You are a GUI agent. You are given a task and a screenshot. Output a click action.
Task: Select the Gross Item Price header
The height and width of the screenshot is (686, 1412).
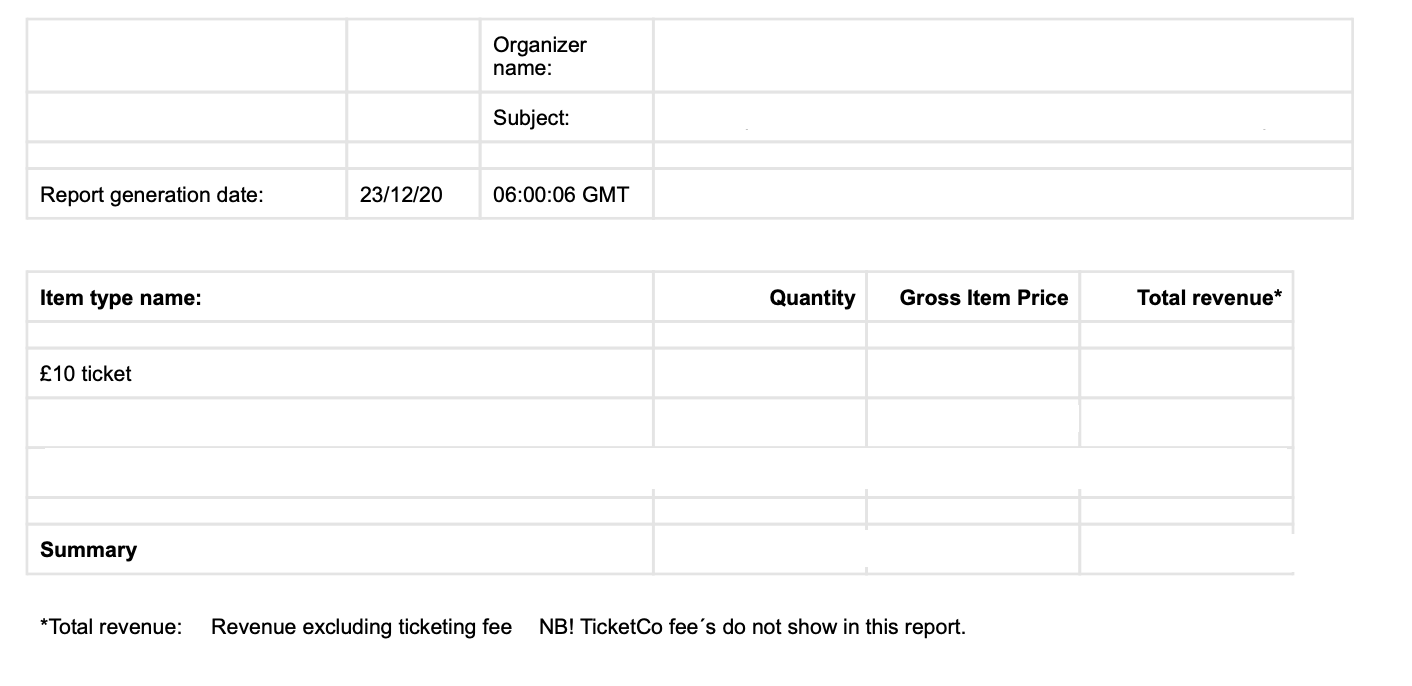pos(973,297)
